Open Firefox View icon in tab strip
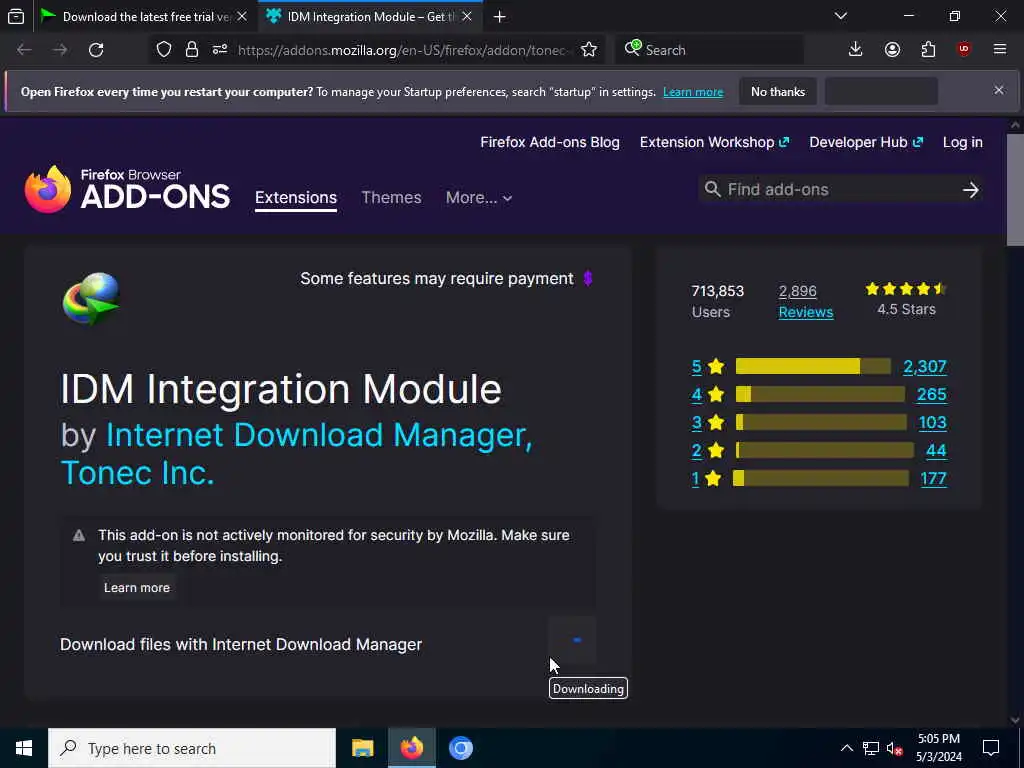This screenshot has width=1024, height=768. coord(16,16)
